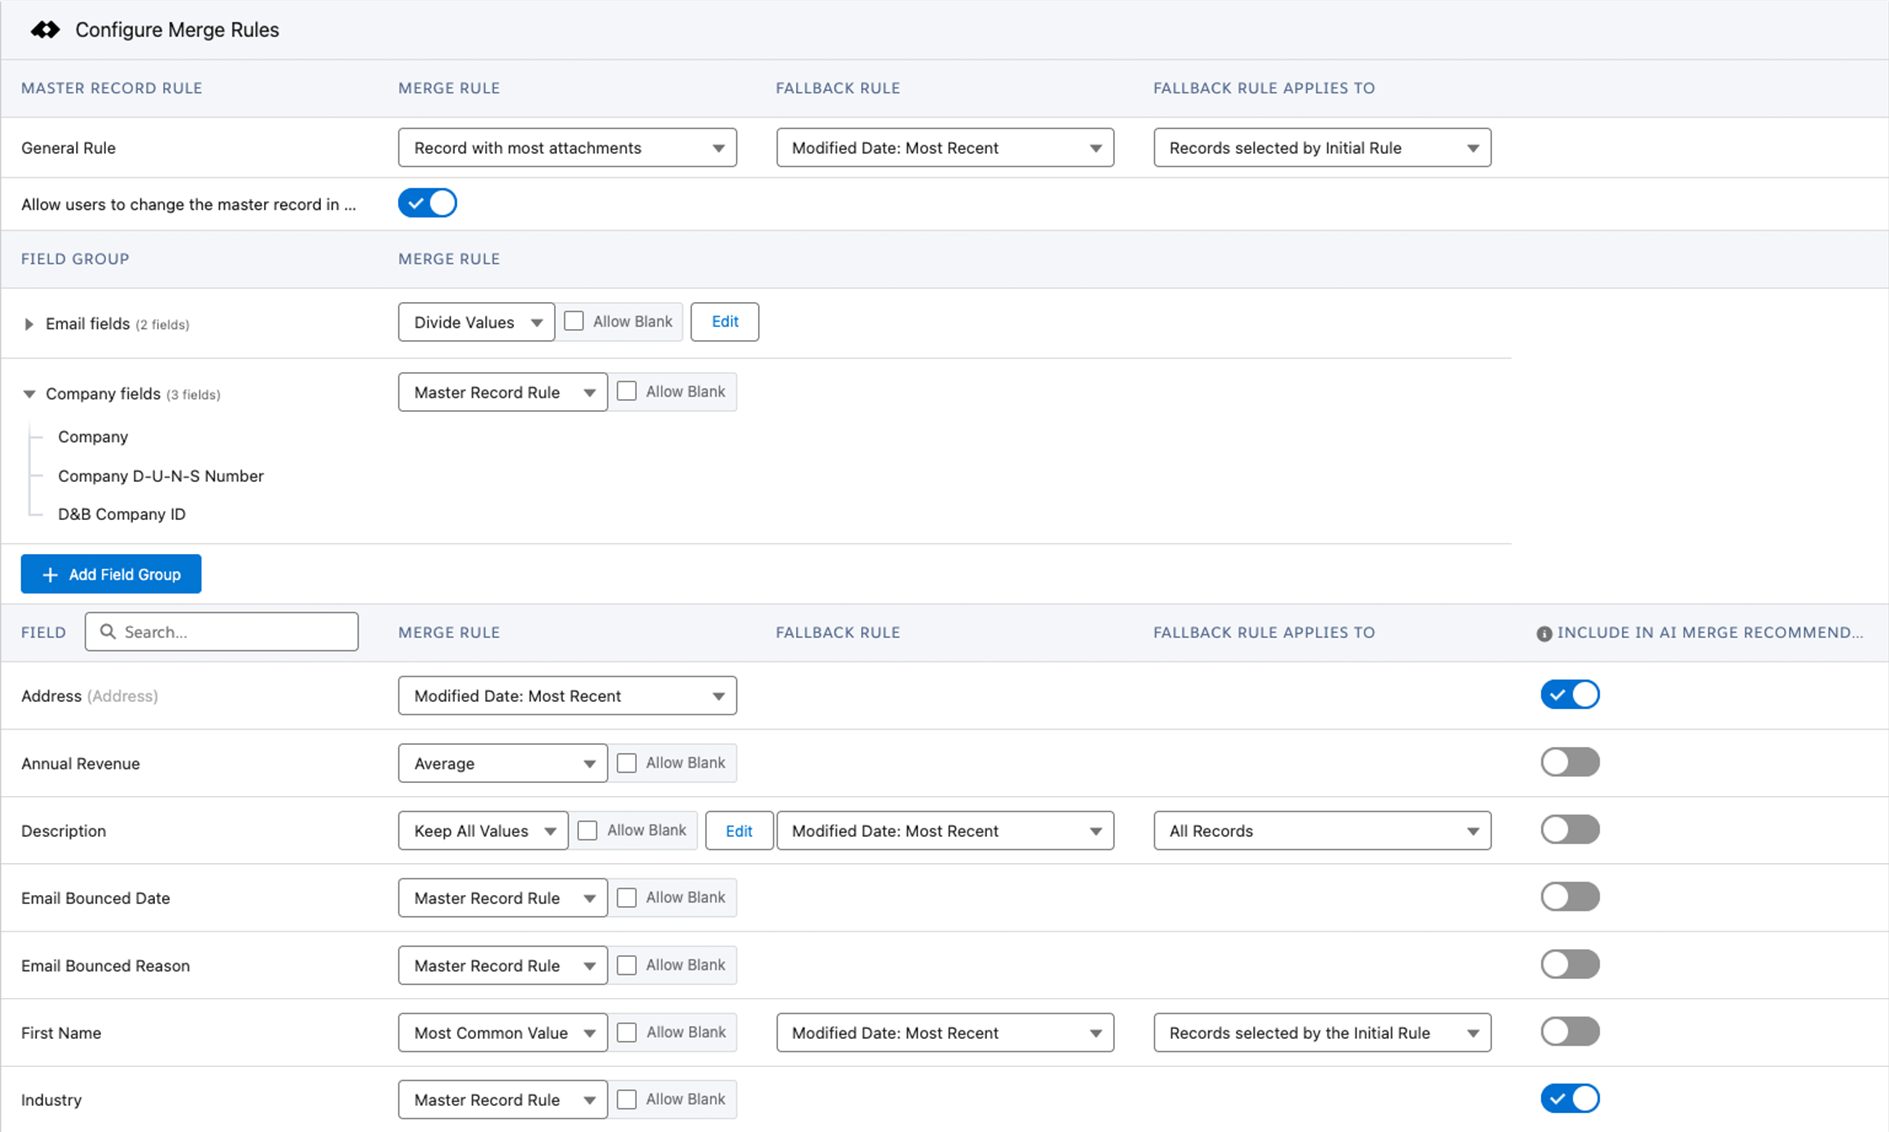Enable AI merge recommendation for Email Bounced Date
The height and width of the screenshot is (1132, 1889).
(1570, 897)
